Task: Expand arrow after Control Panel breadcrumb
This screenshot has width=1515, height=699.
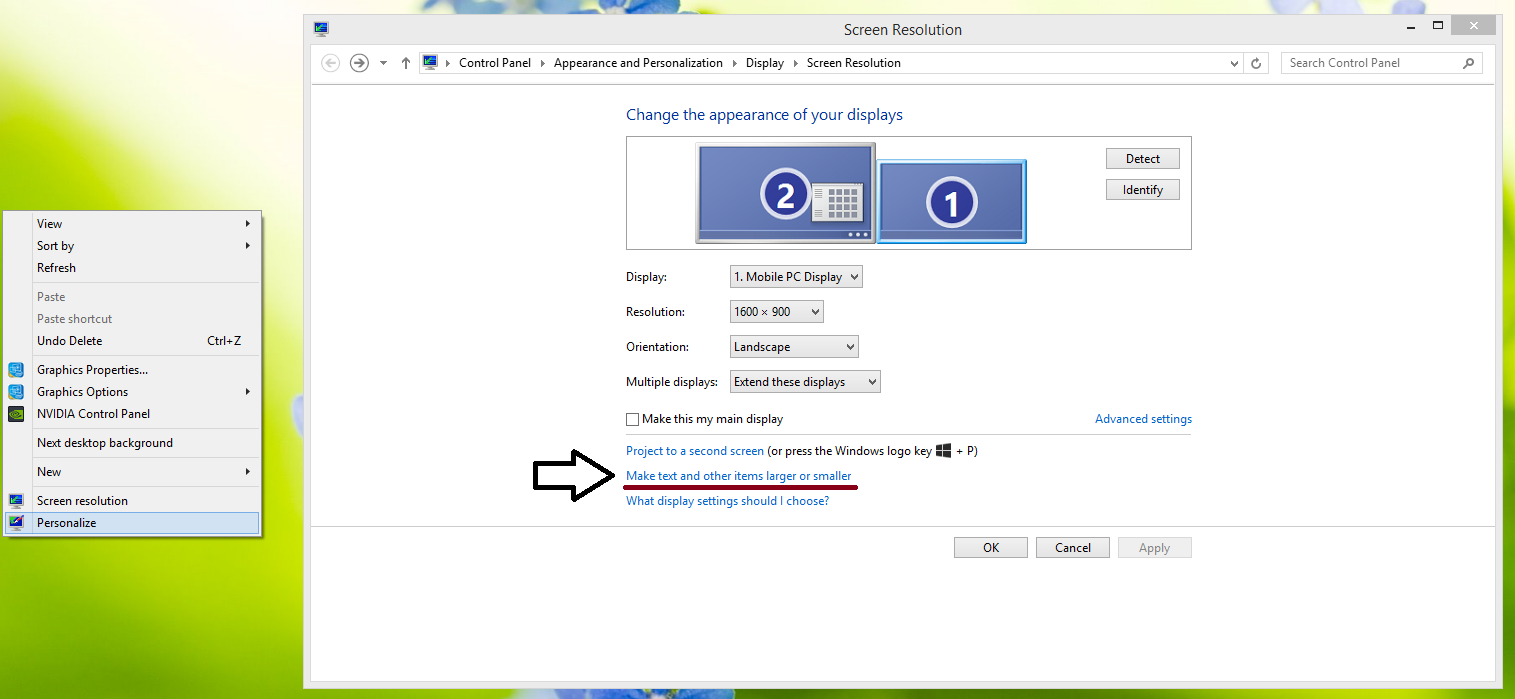Action: point(543,63)
